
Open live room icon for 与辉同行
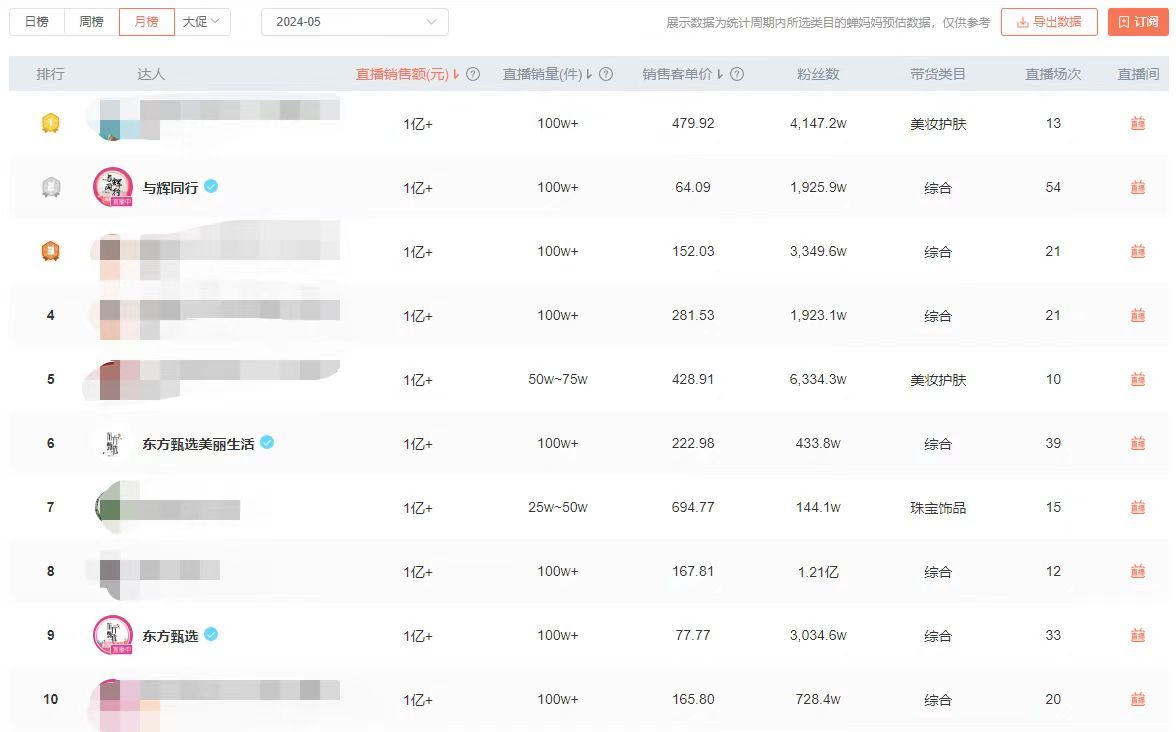pos(1137,187)
